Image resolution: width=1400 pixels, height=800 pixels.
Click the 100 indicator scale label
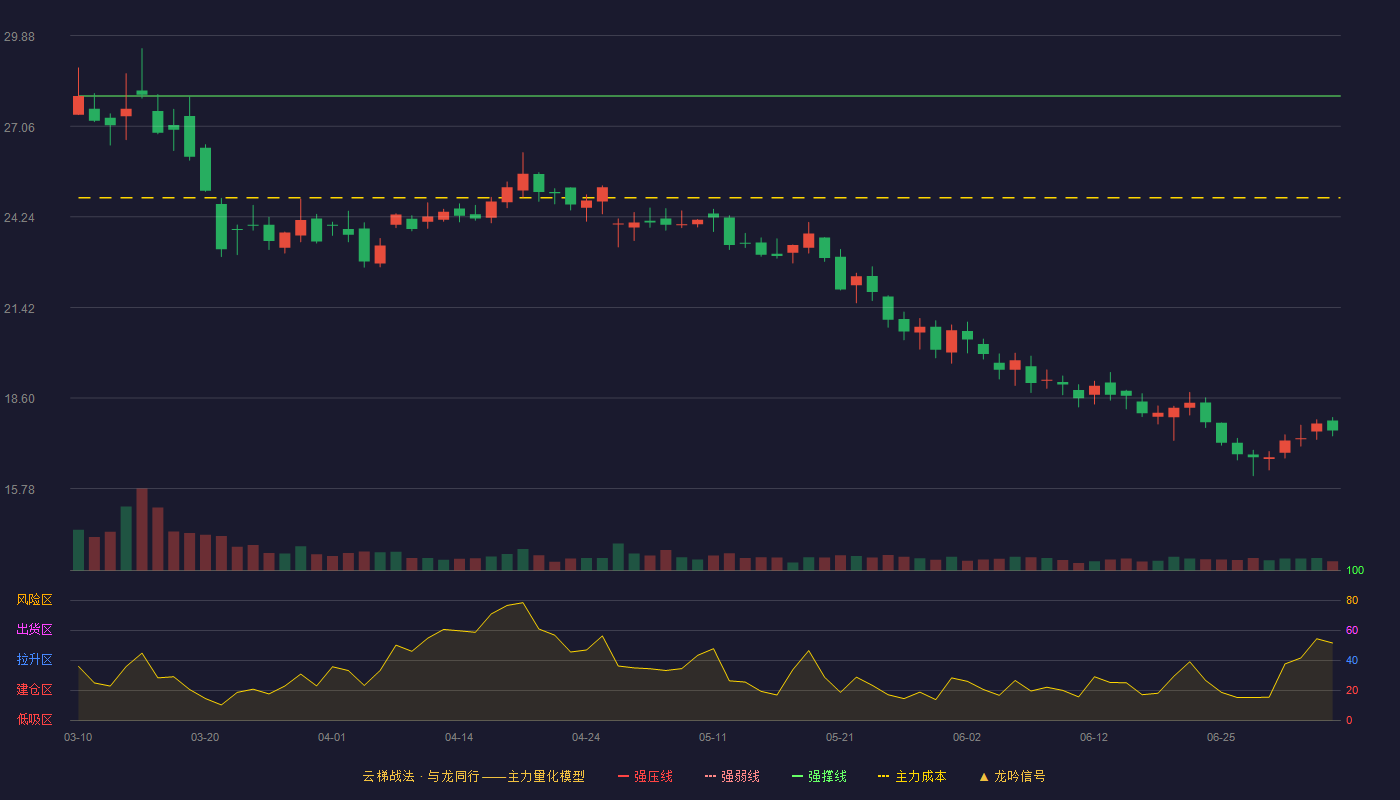pos(1355,571)
